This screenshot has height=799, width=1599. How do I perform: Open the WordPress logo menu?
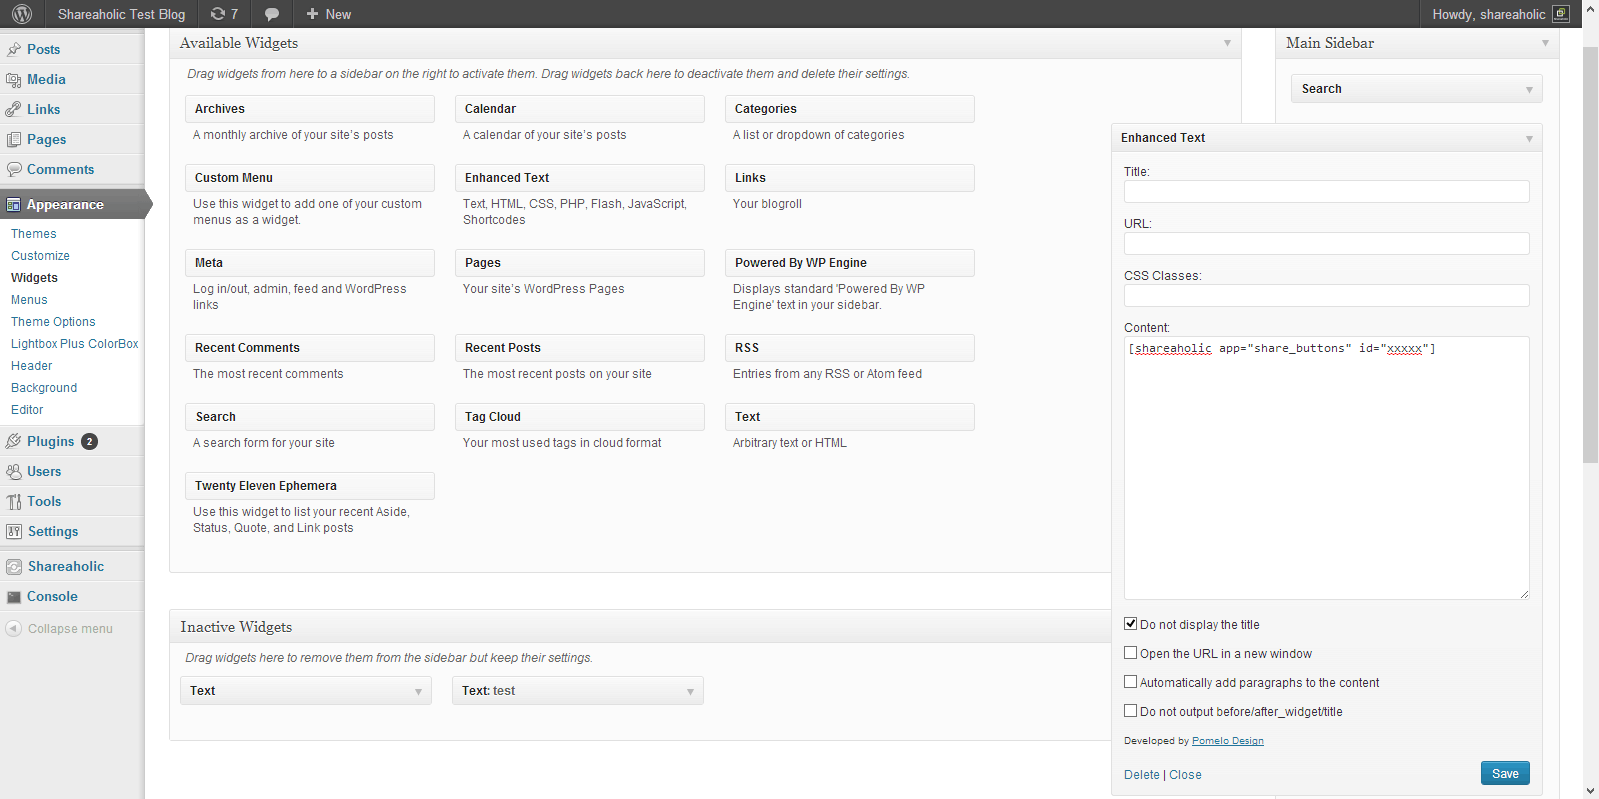coord(22,14)
